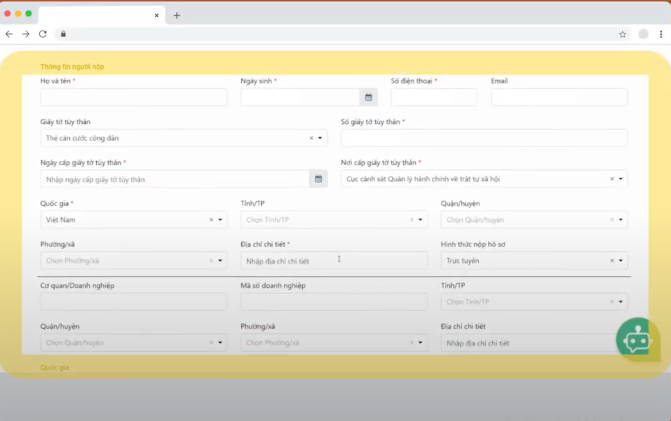Expand the Quốc gia dropdown arrow
The height and width of the screenshot is (421, 671).
pyautogui.click(x=220, y=220)
